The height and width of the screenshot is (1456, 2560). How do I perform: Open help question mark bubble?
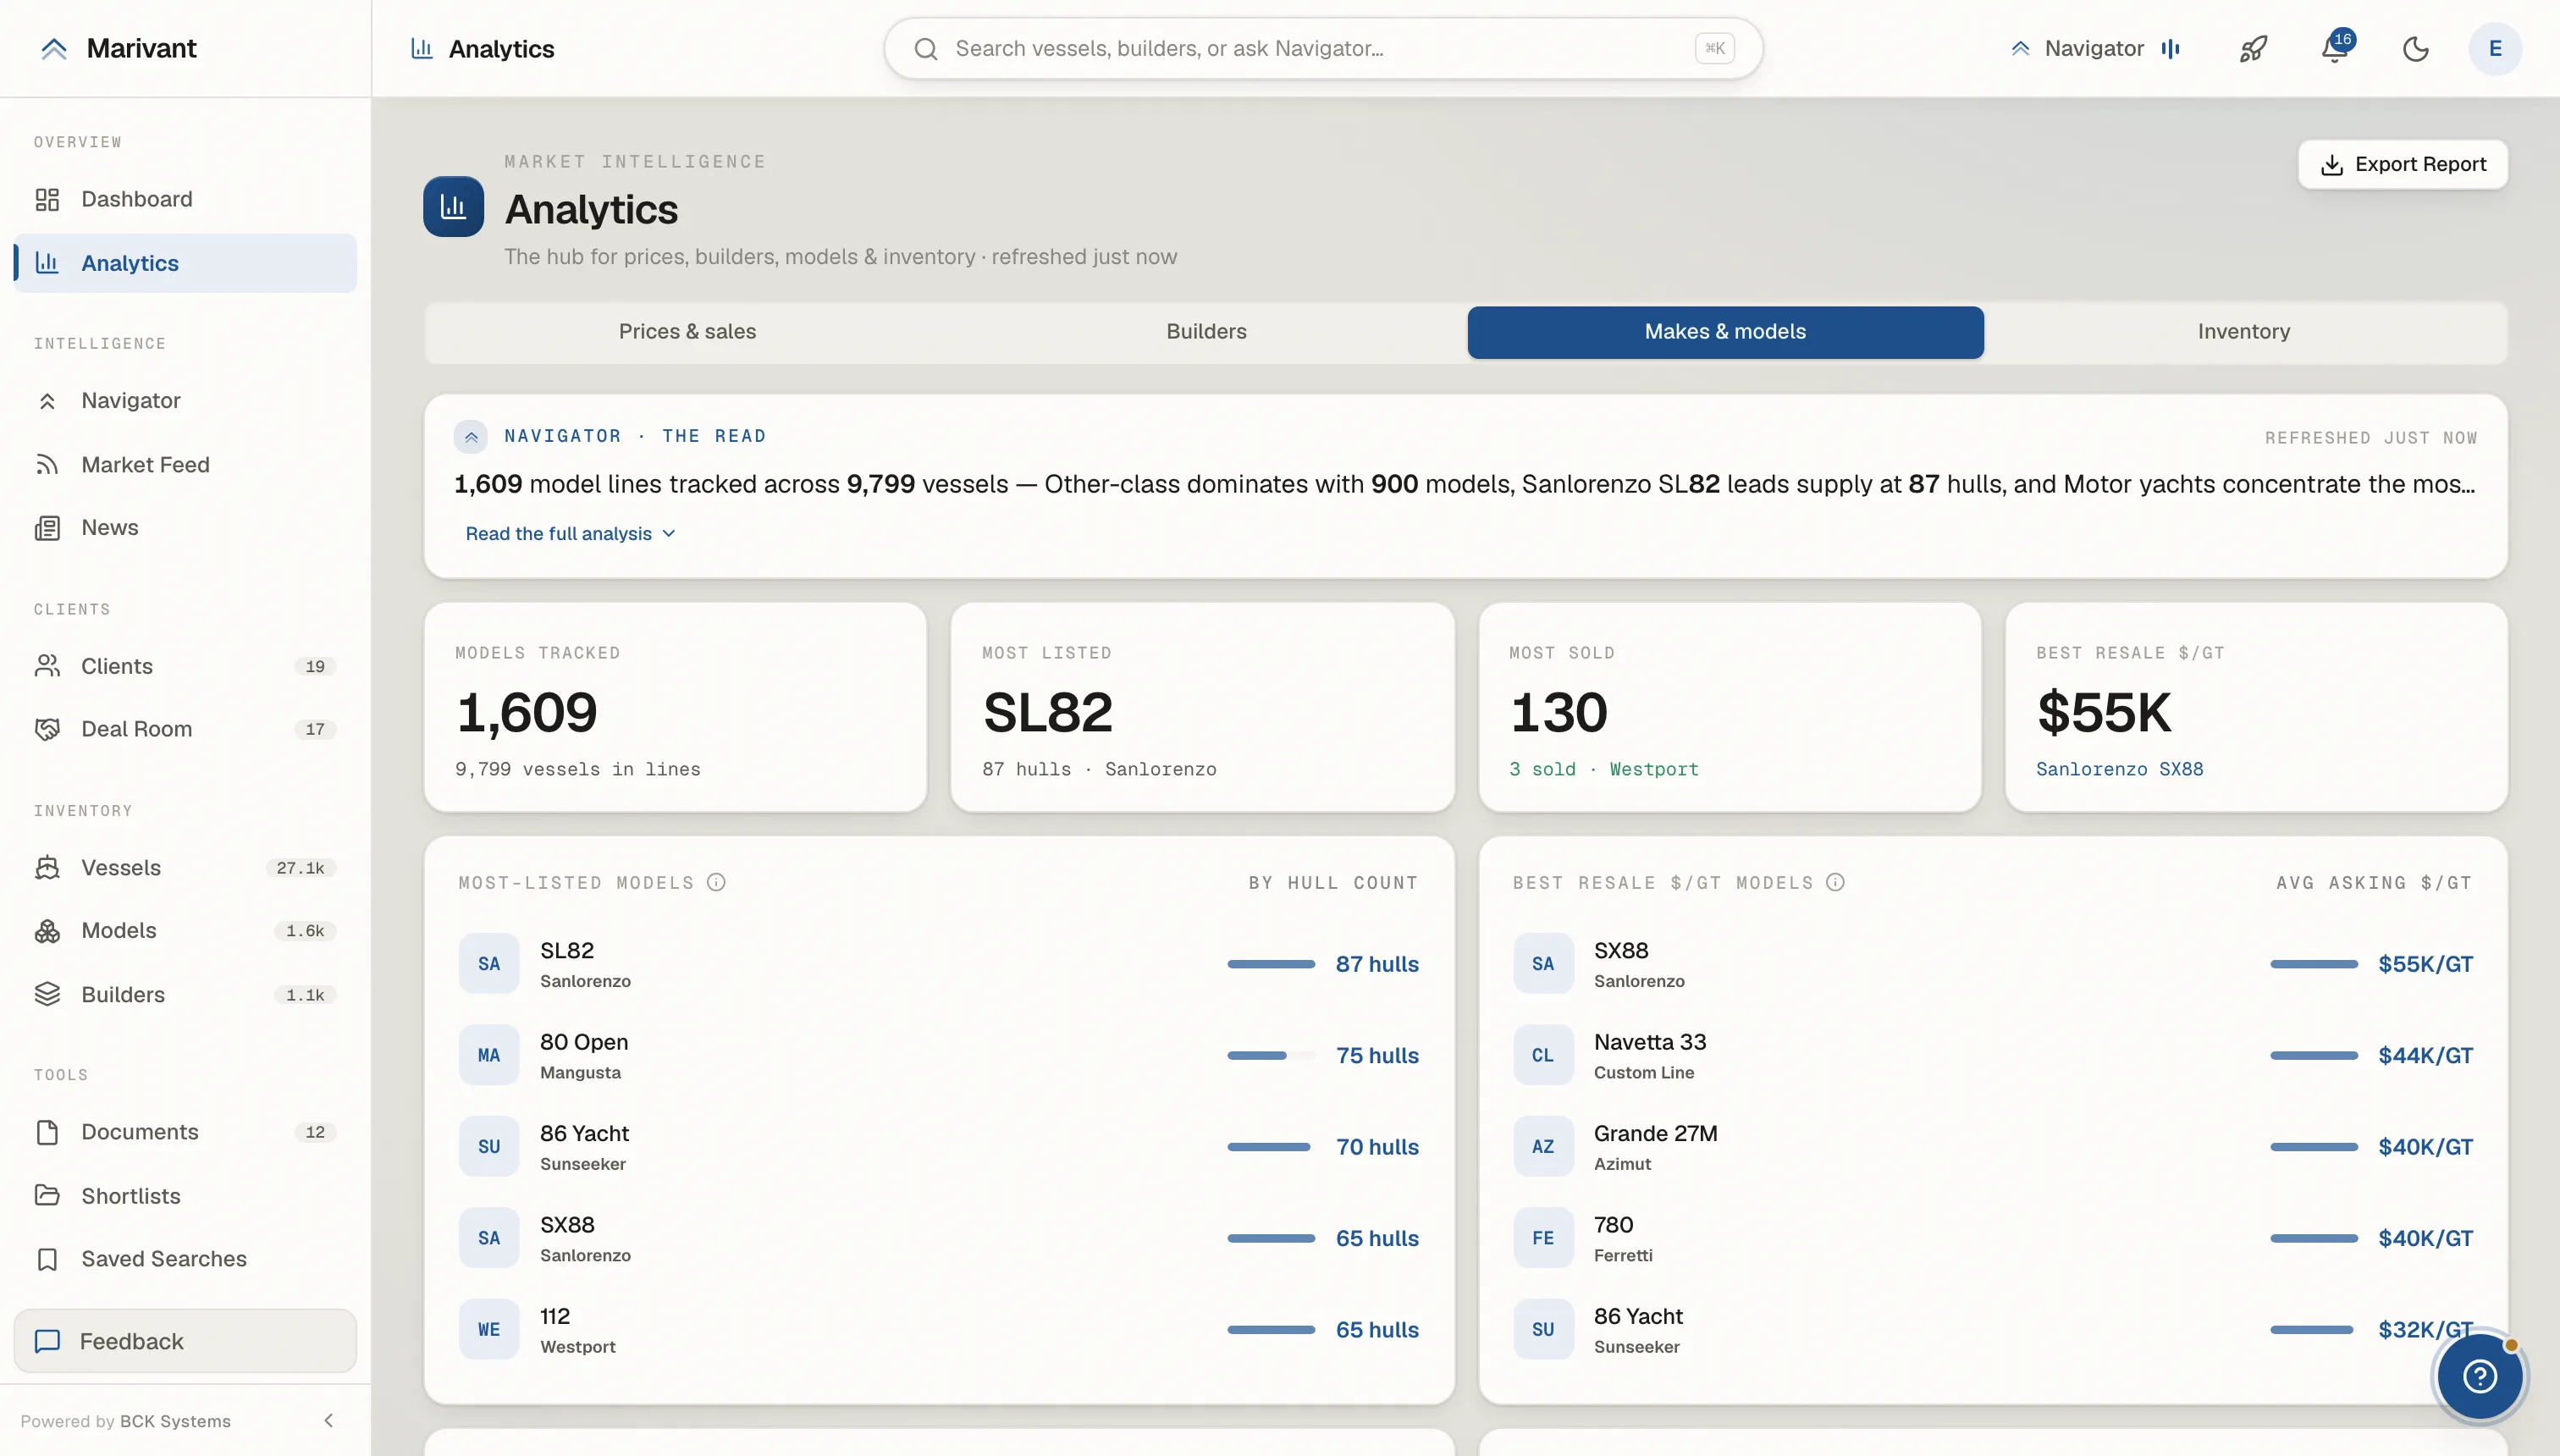coord(2480,1376)
